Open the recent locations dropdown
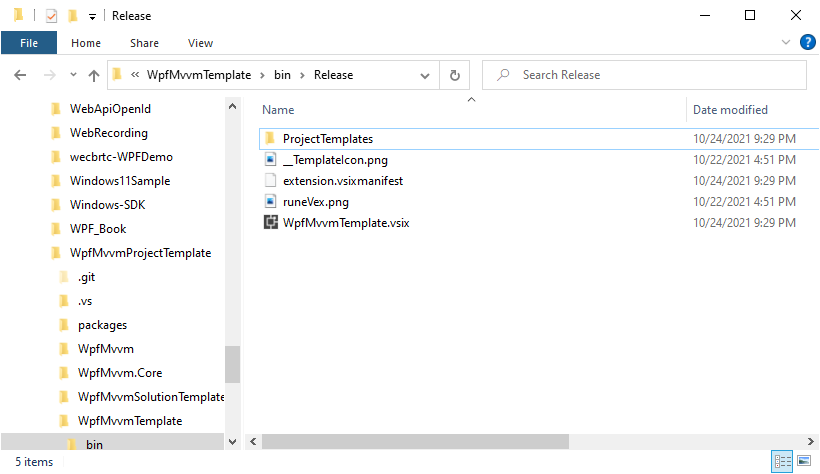 pyautogui.click(x=73, y=75)
